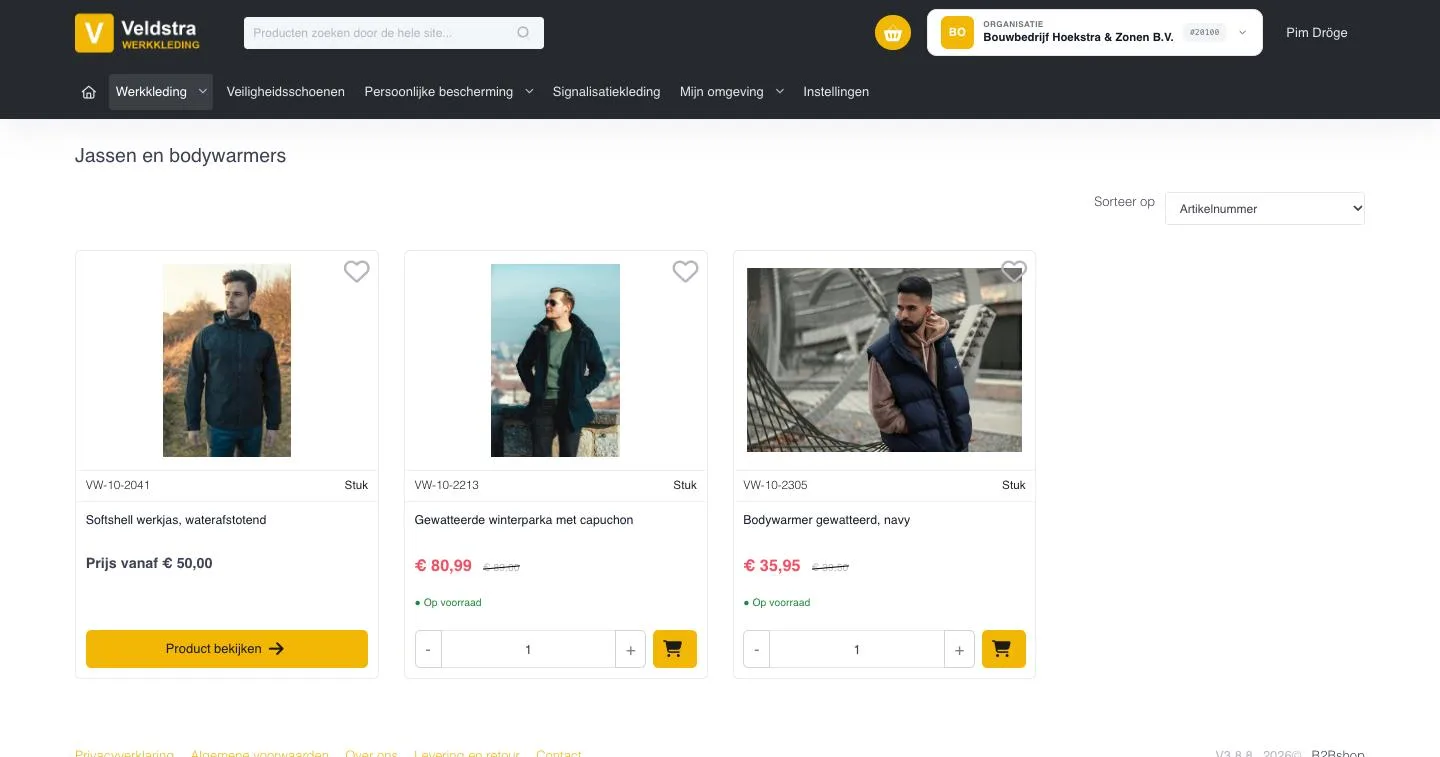Open the Softshell werkjas, waterafstotend product title
Image resolution: width=1440 pixels, height=757 pixels.
tap(176, 520)
